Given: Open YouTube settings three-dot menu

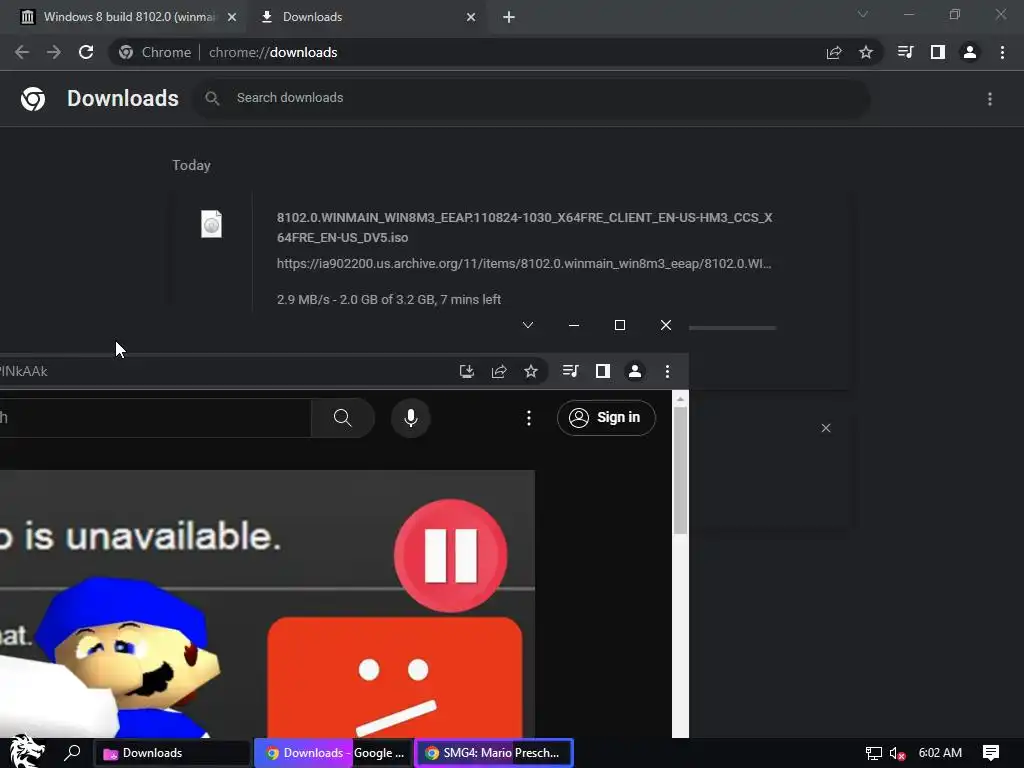Looking at the screenshot, I should [x=529, y=418].
